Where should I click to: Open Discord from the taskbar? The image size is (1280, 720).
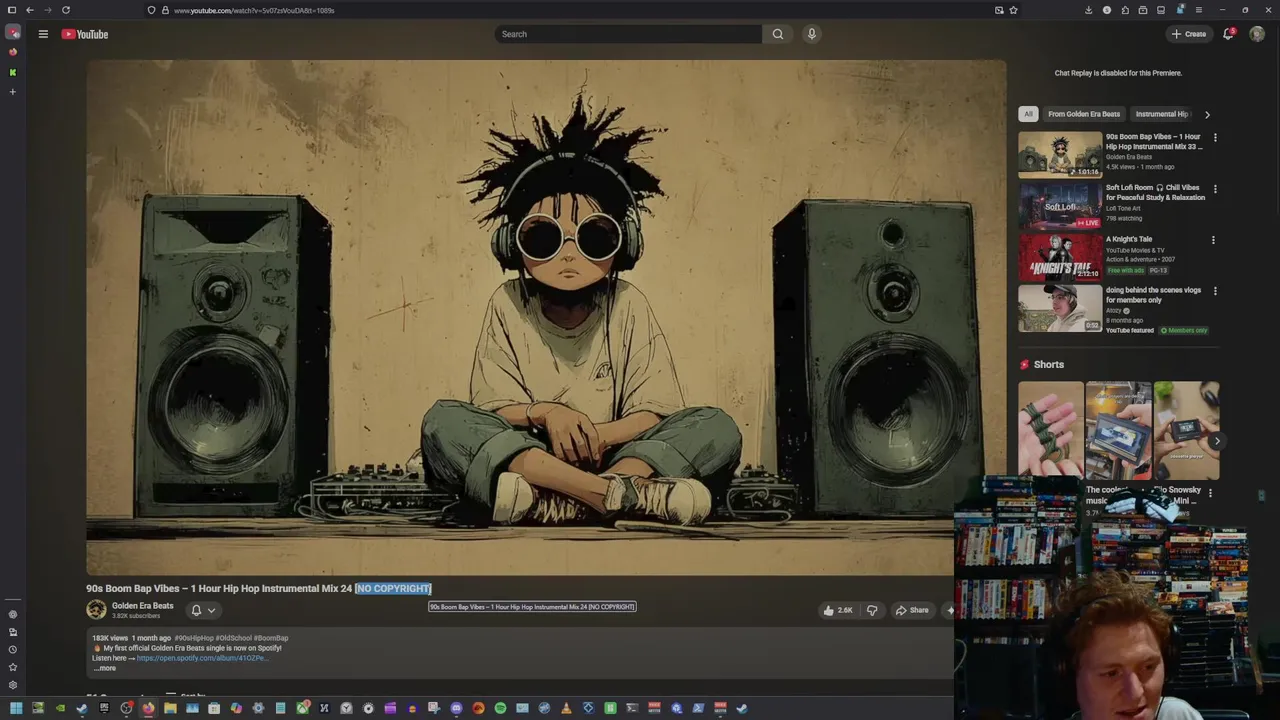pyautogui.click(x=456, y=708)
